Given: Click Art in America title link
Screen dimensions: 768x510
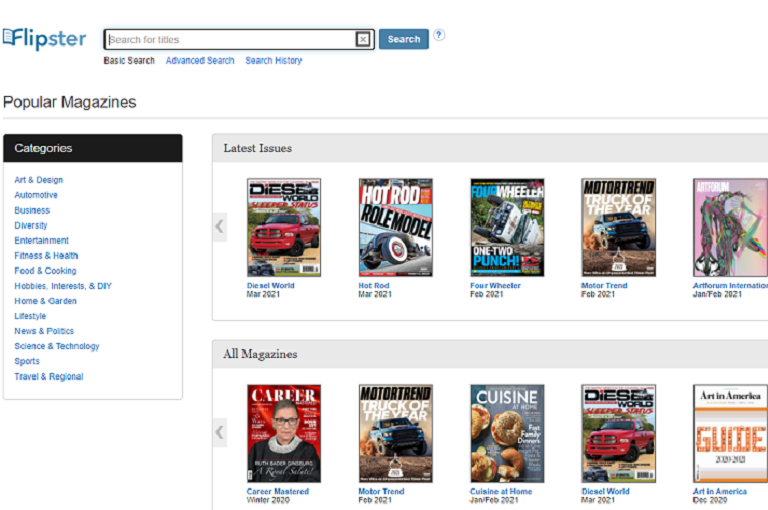Looking at the screenshot, I should coord(720,491).
